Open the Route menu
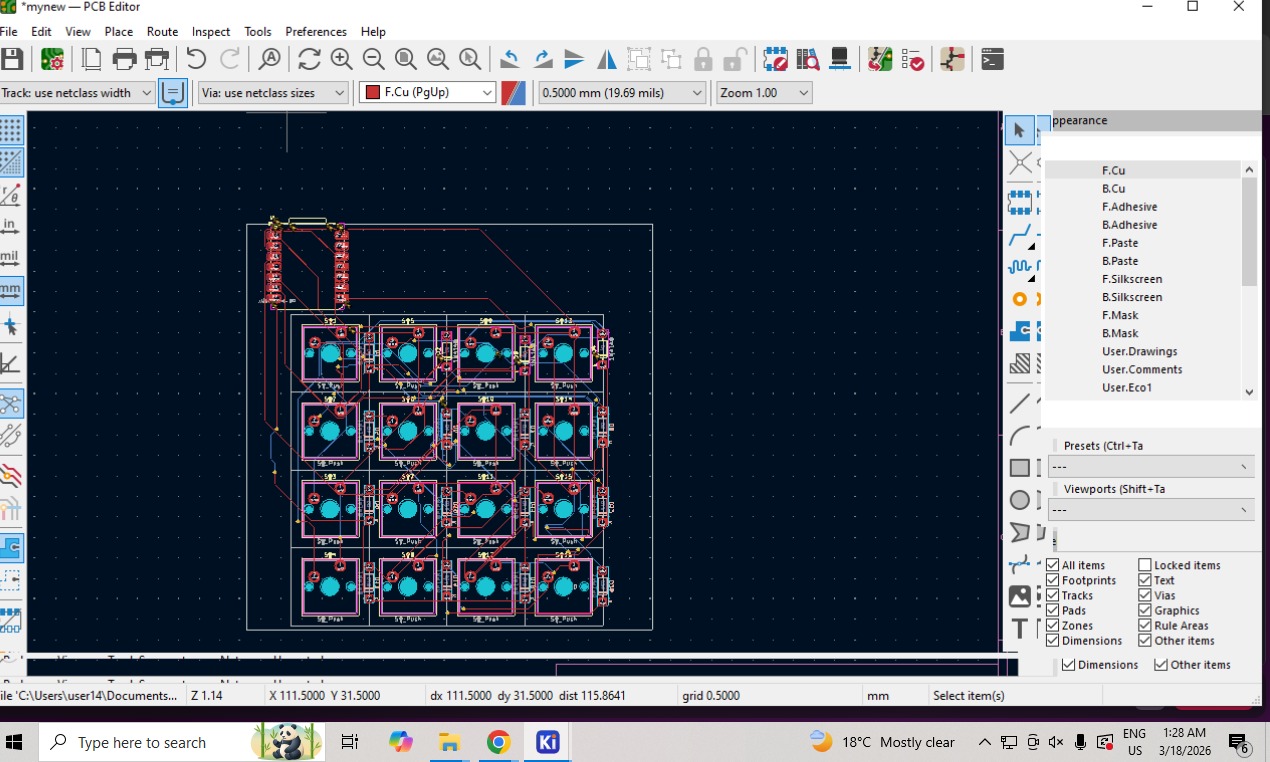The width and height of the screenshot is (1270, 762). (x=162, y=32)
